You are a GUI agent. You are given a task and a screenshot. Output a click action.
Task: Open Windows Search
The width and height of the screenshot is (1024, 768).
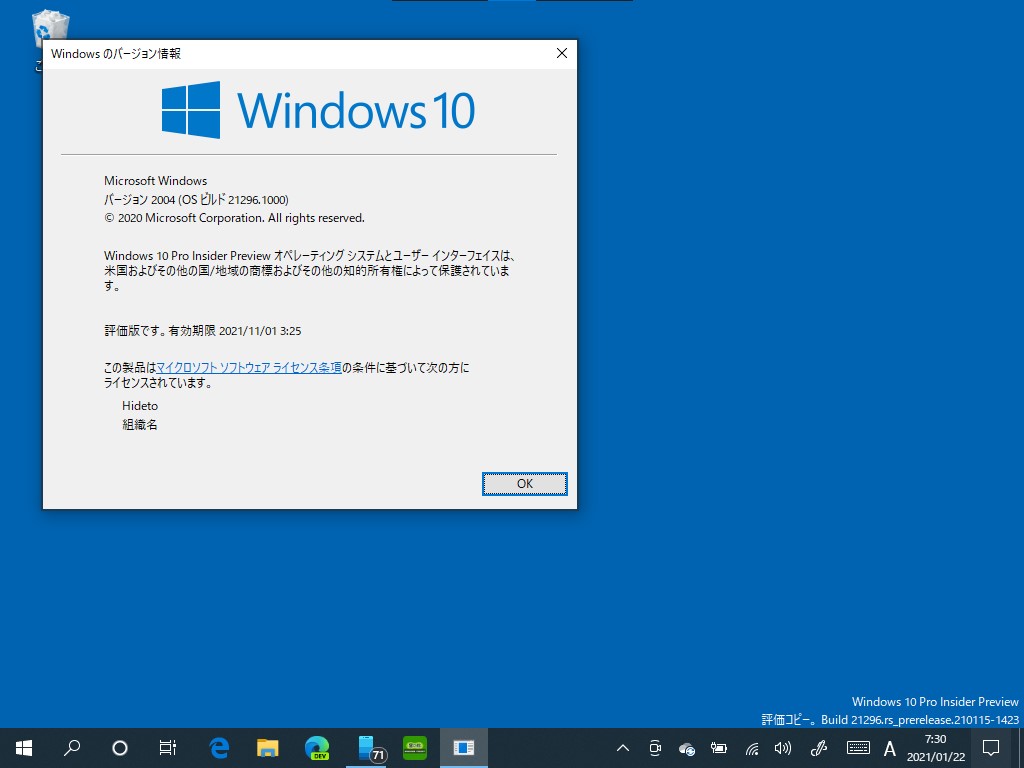coord(72,747)
